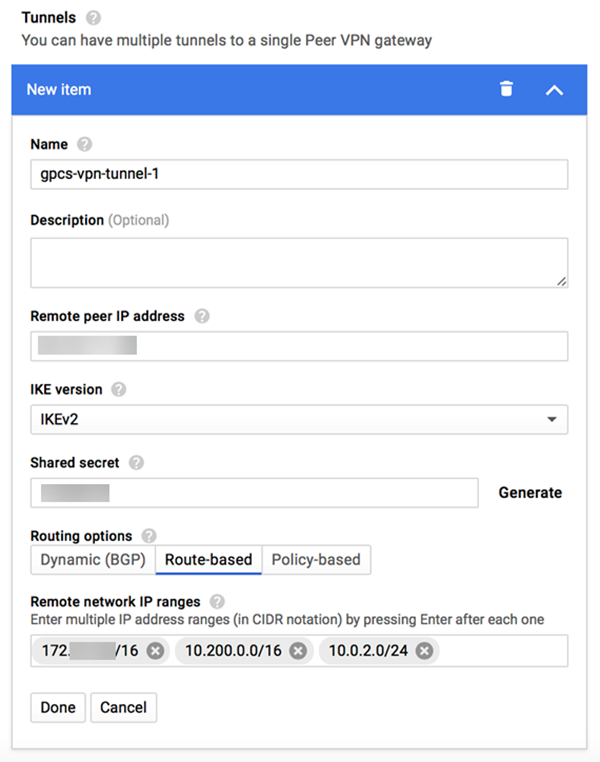Show Remote network IP ranges help
This screenshot has width=600, height=762.
coord(217,602)
